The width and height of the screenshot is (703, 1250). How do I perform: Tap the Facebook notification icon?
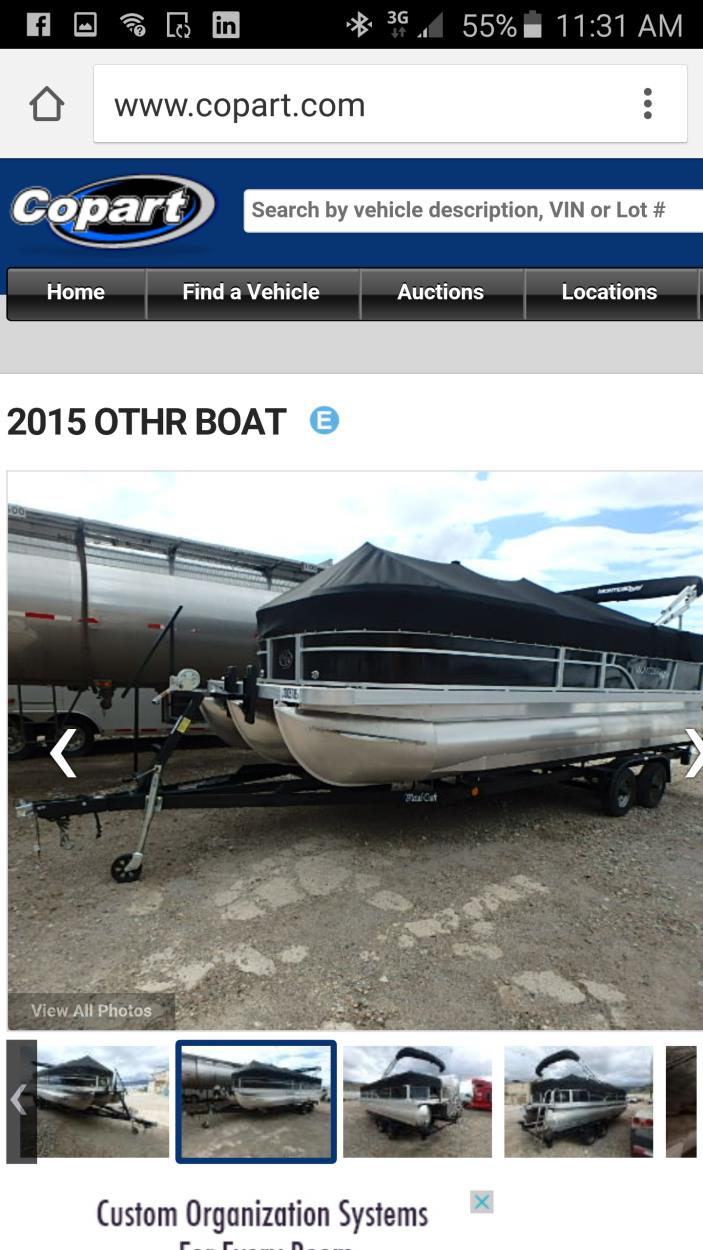click(38, 24)
